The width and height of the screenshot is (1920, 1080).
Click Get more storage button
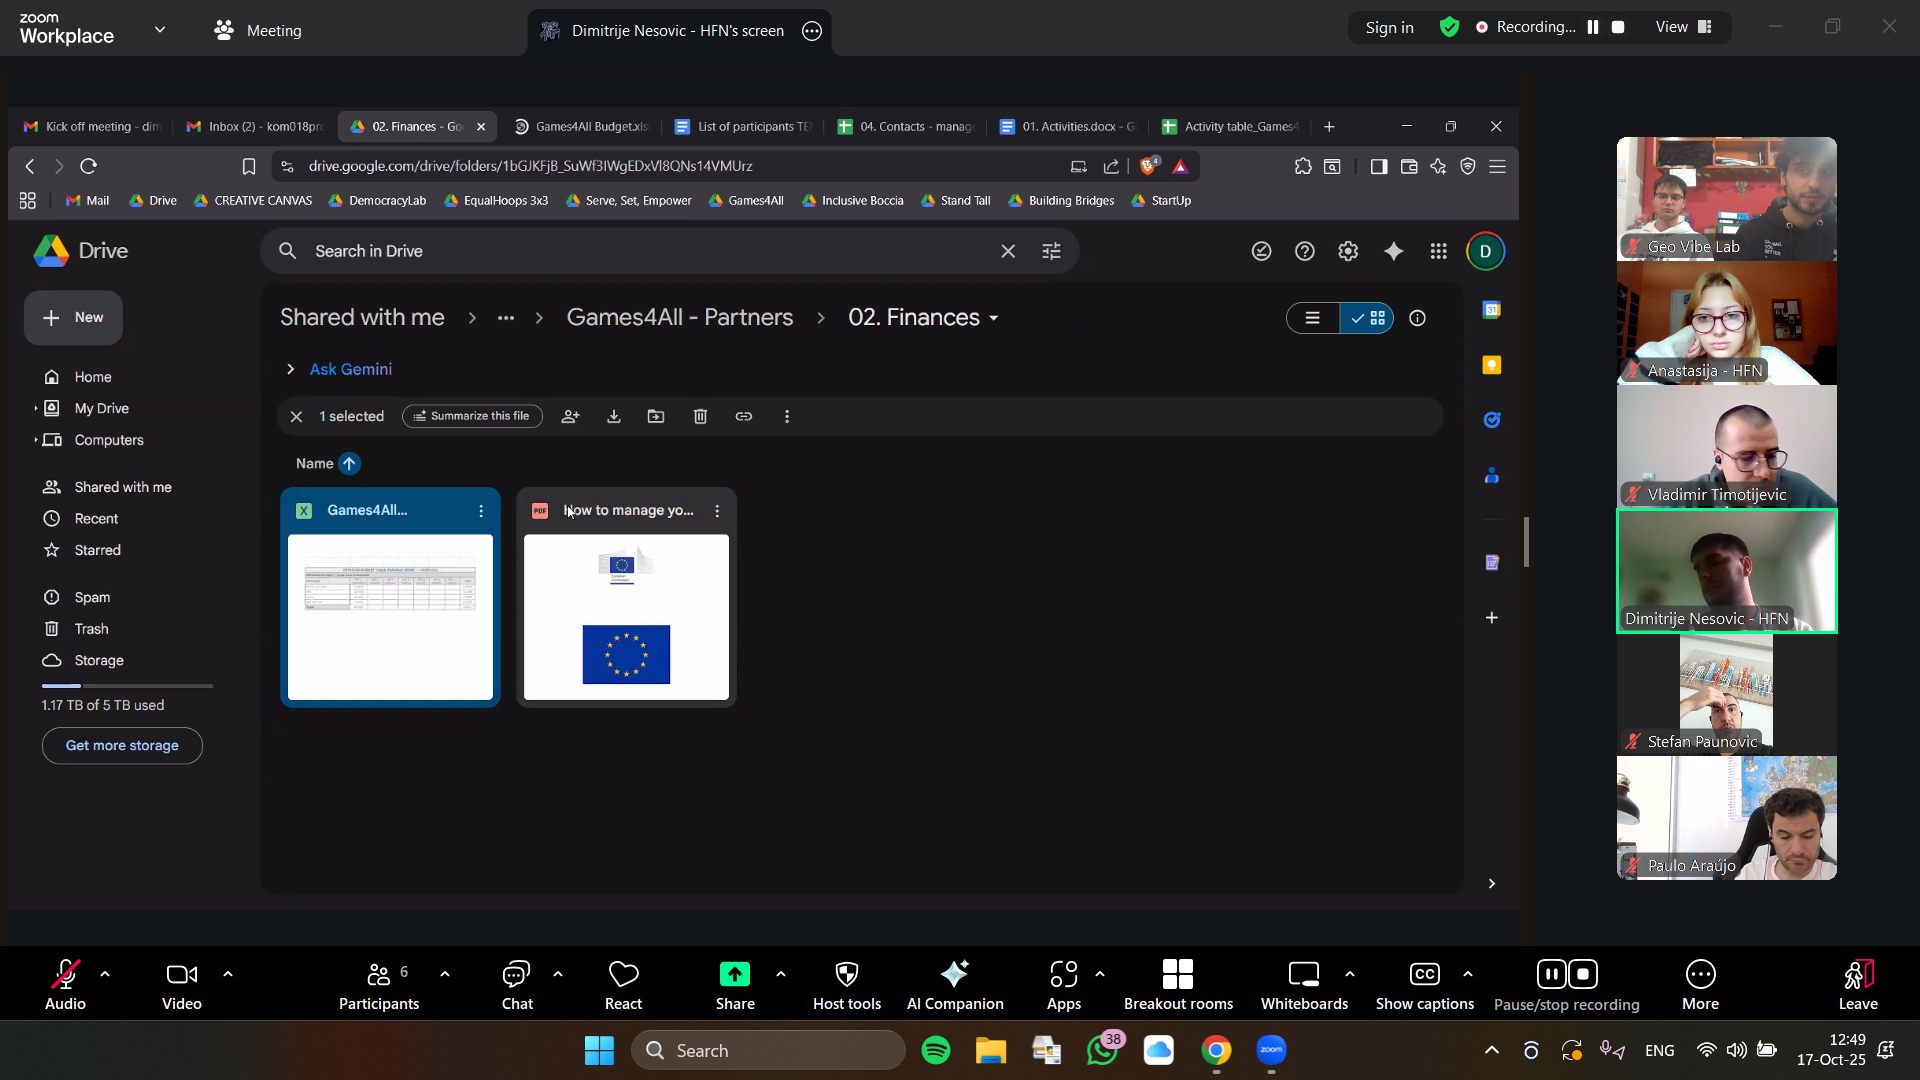122,746
